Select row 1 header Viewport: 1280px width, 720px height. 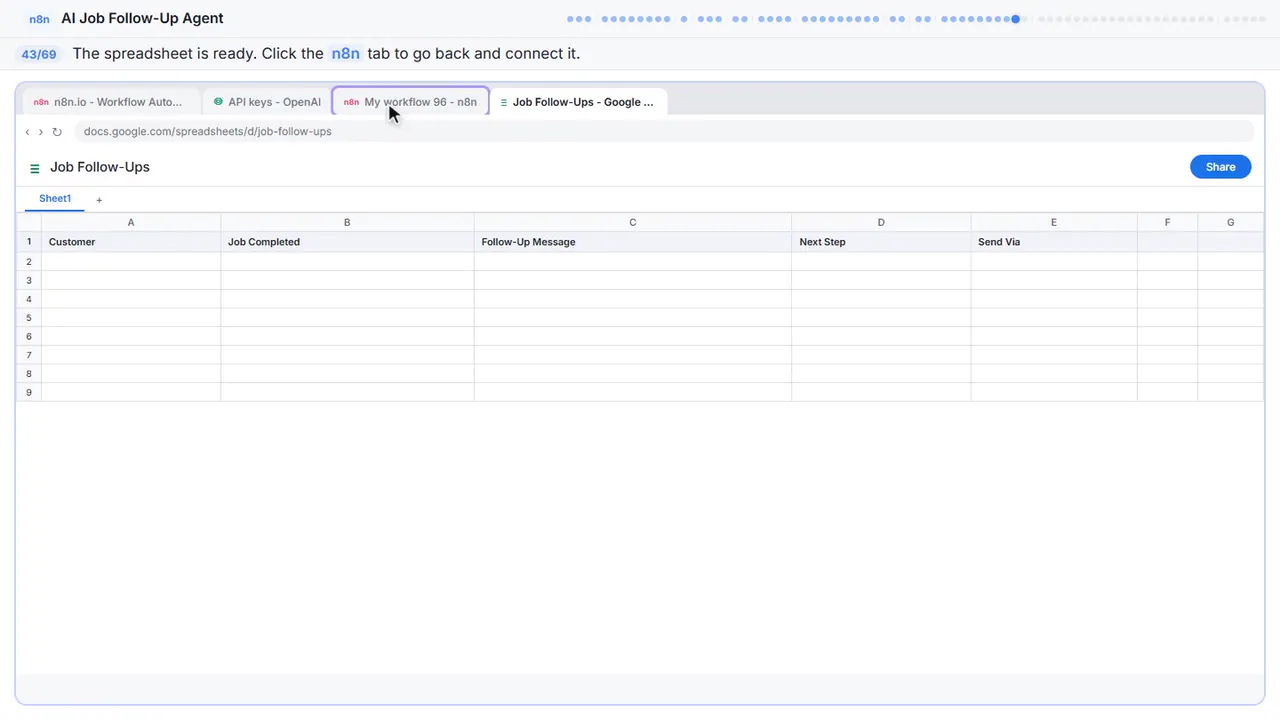coord(29,242)
